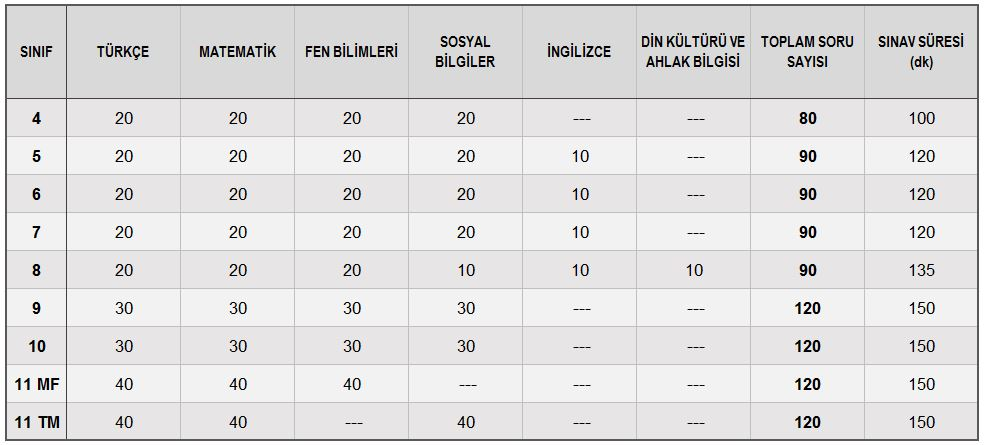Select Din Kültürü value 10 in grade 8

(693, 271)
